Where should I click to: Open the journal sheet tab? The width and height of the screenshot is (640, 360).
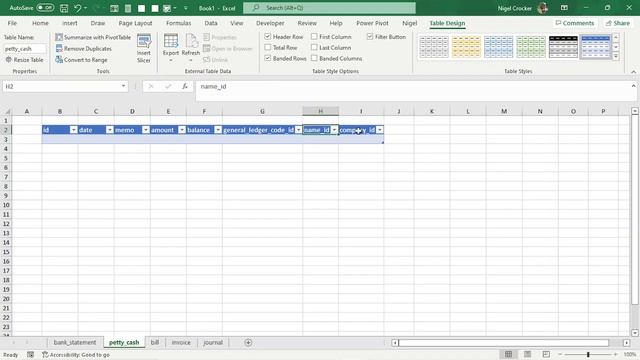pyautogui.click(x=213, y=342)
